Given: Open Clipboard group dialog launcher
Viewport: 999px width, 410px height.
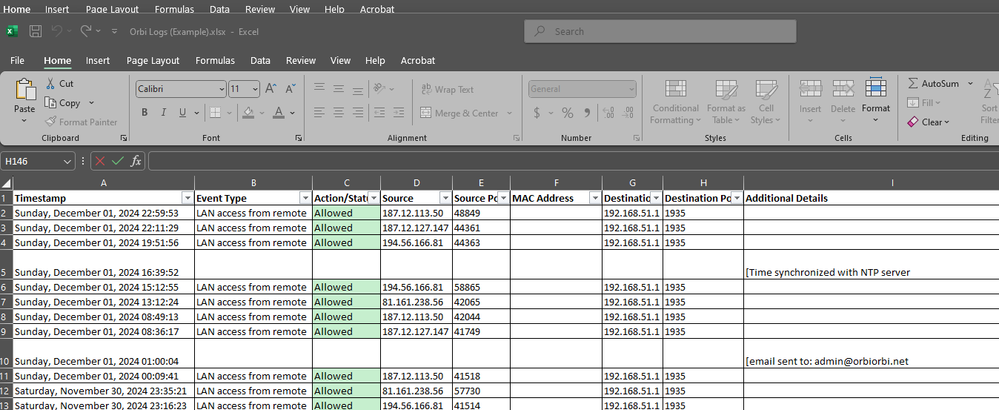Looking at the screenshot, I should pos(124,138).
